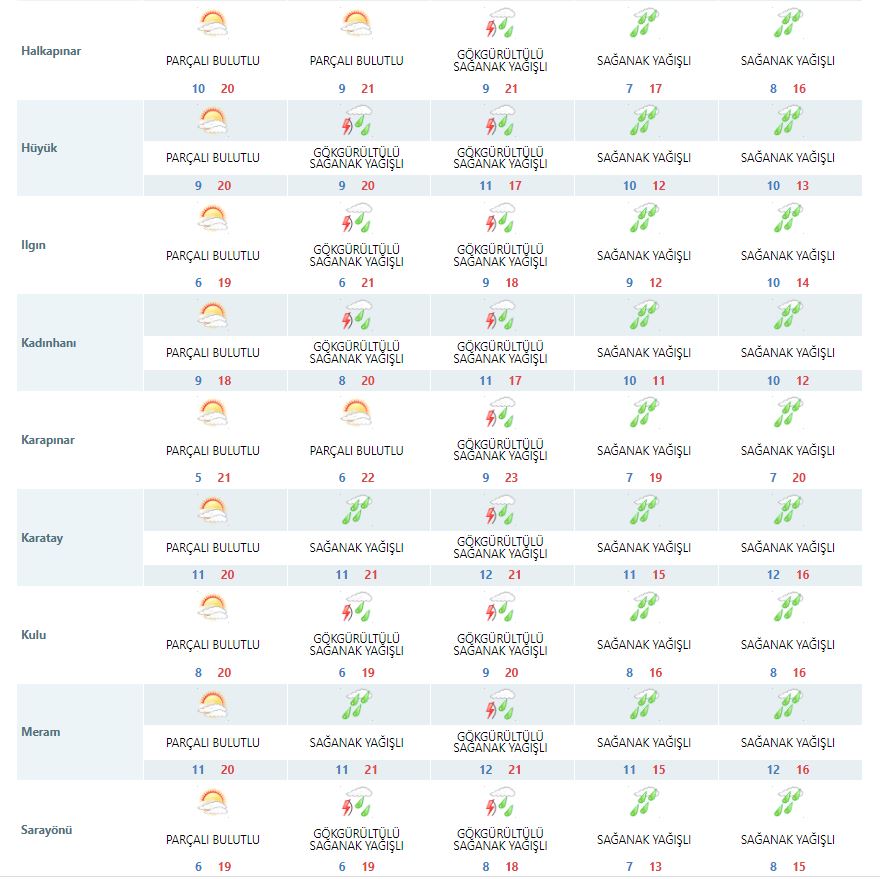Click Karatay's partly cloudy weather icon
The width and height of the screenshot is (880, 879).
point(212,511)
